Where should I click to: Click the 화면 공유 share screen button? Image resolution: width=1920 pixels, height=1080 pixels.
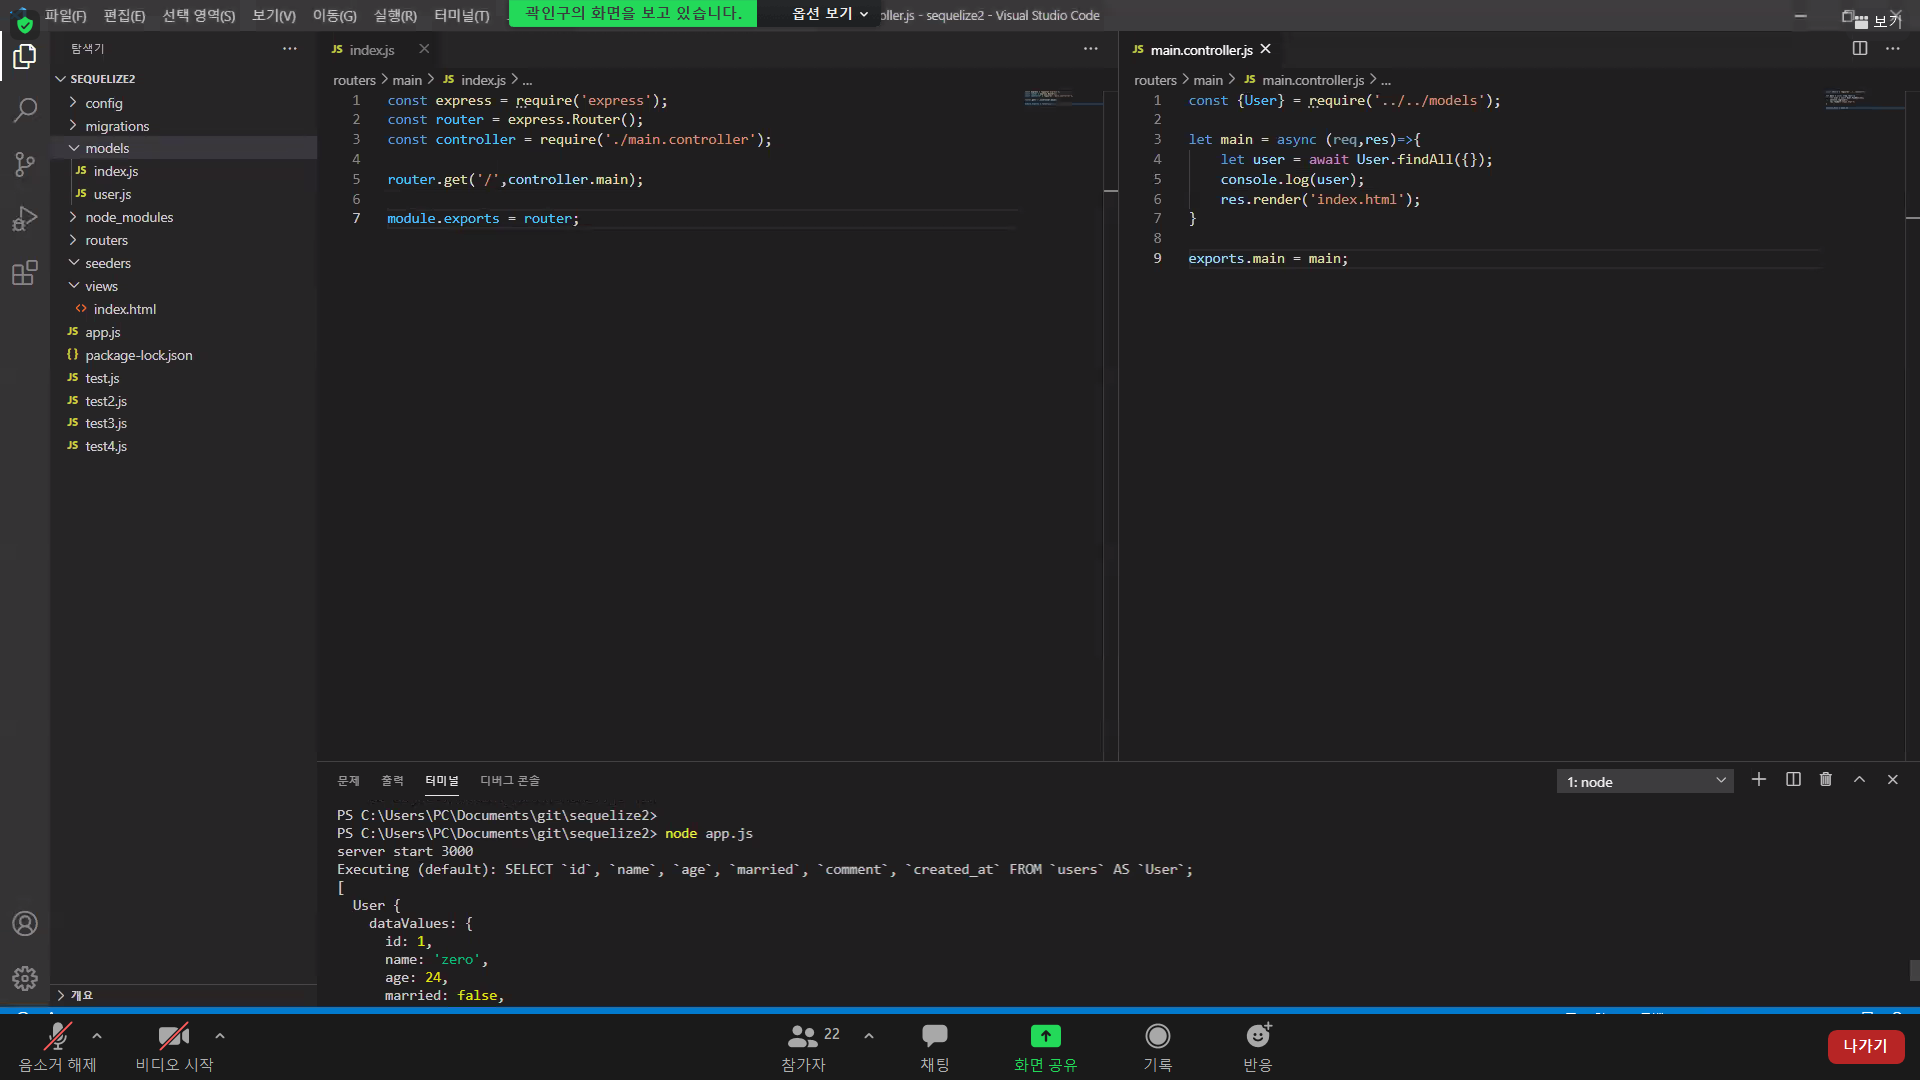pos(1045,1046)
